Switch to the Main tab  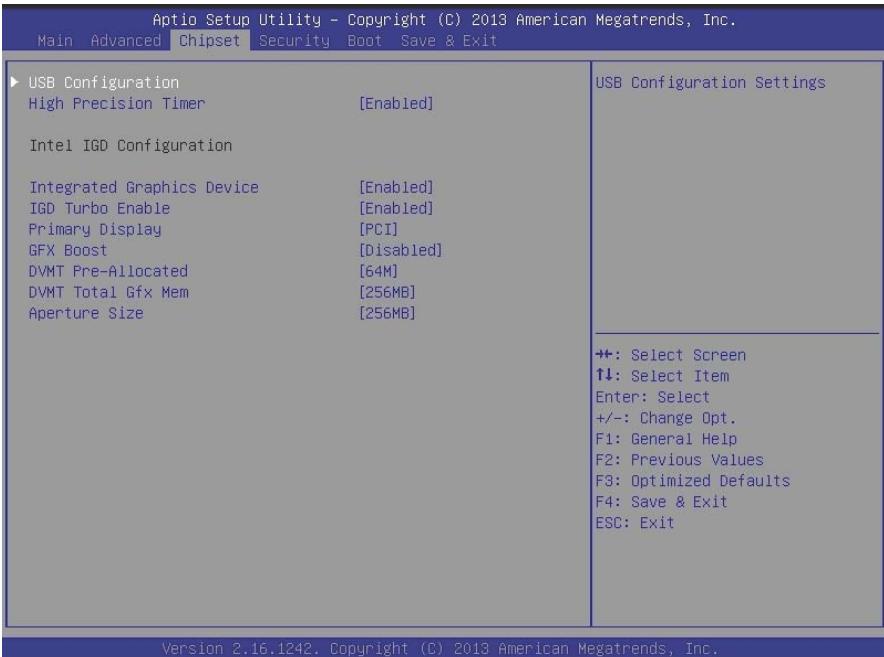55,41
